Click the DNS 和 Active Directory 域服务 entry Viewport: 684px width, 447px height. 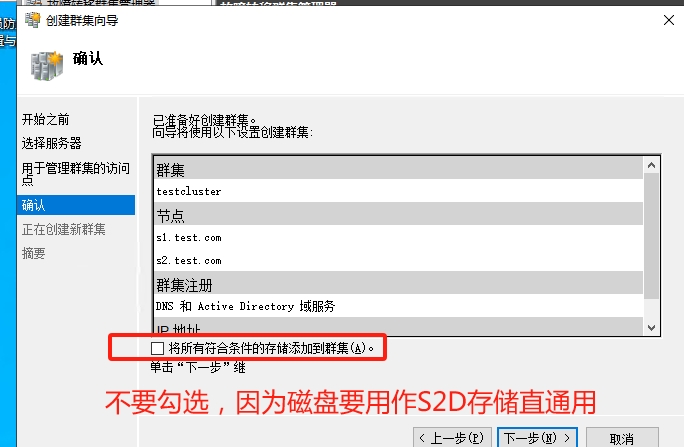399,306
